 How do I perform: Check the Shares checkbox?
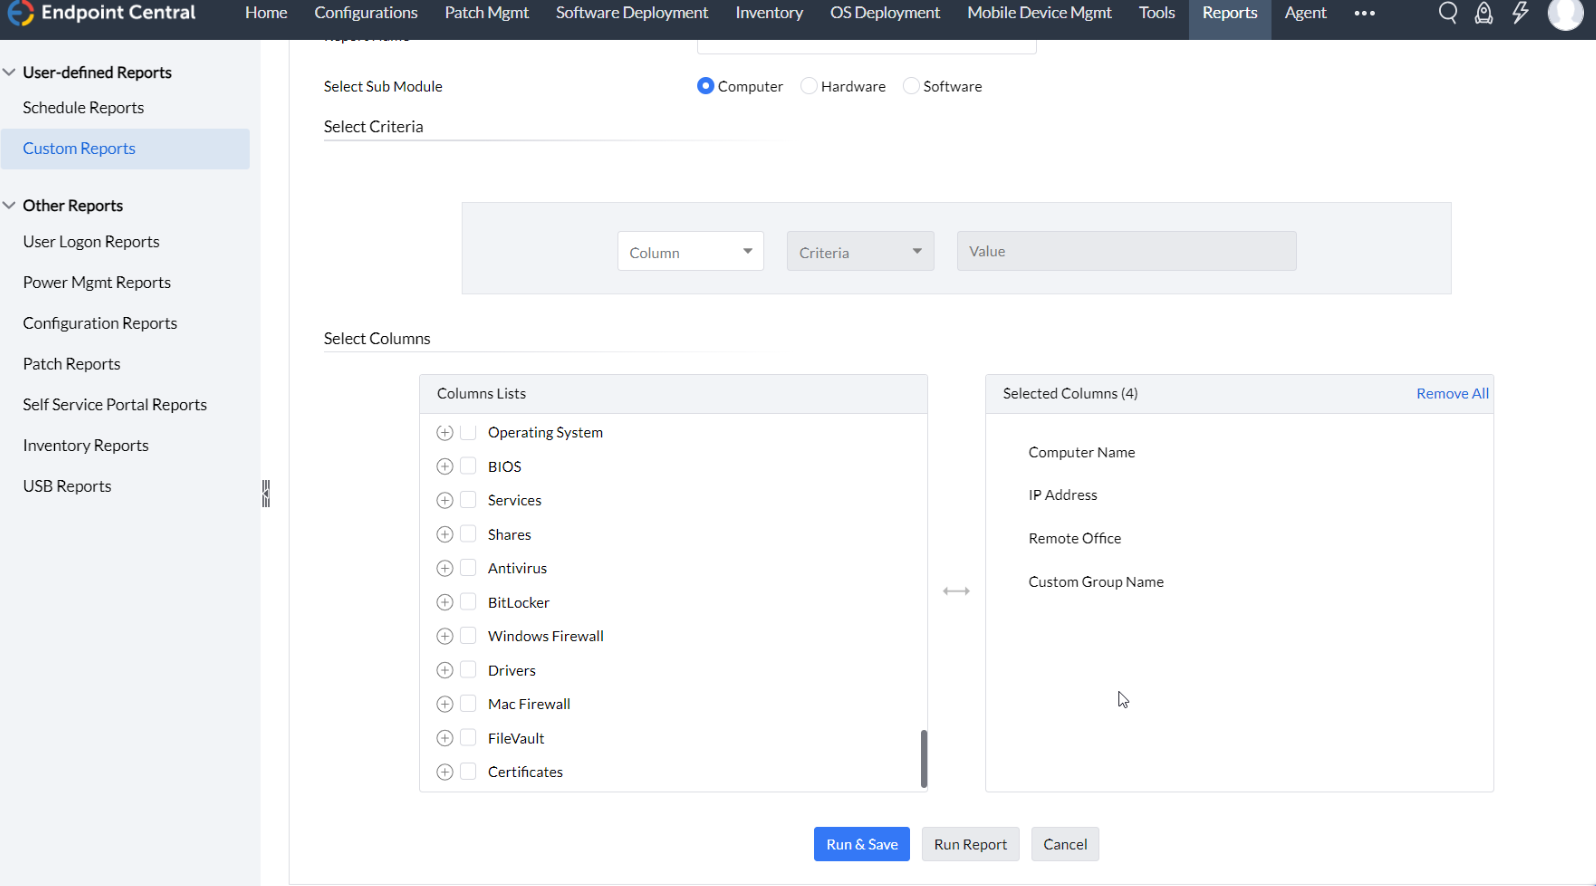[468, 534]
